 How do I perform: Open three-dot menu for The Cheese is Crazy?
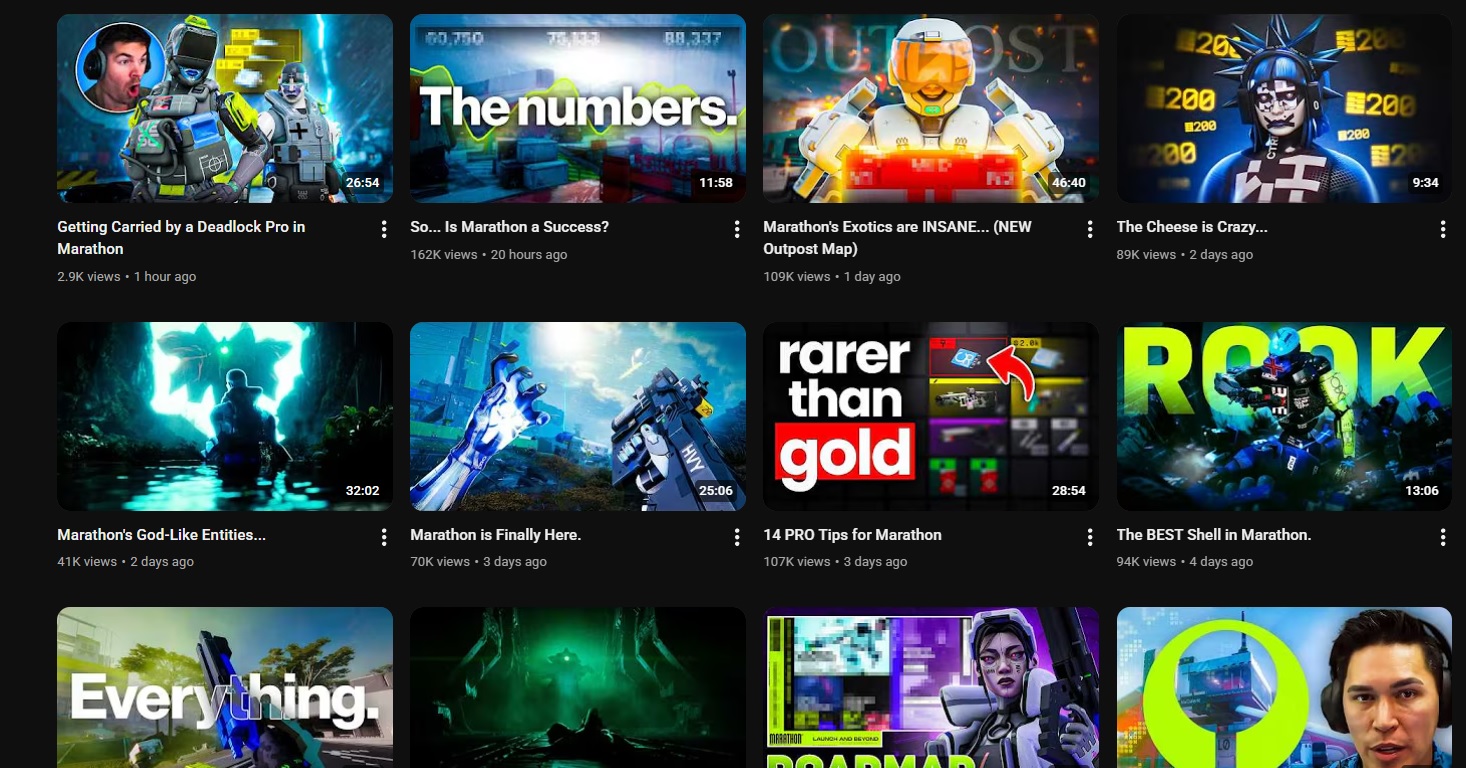pos(1443,230)
